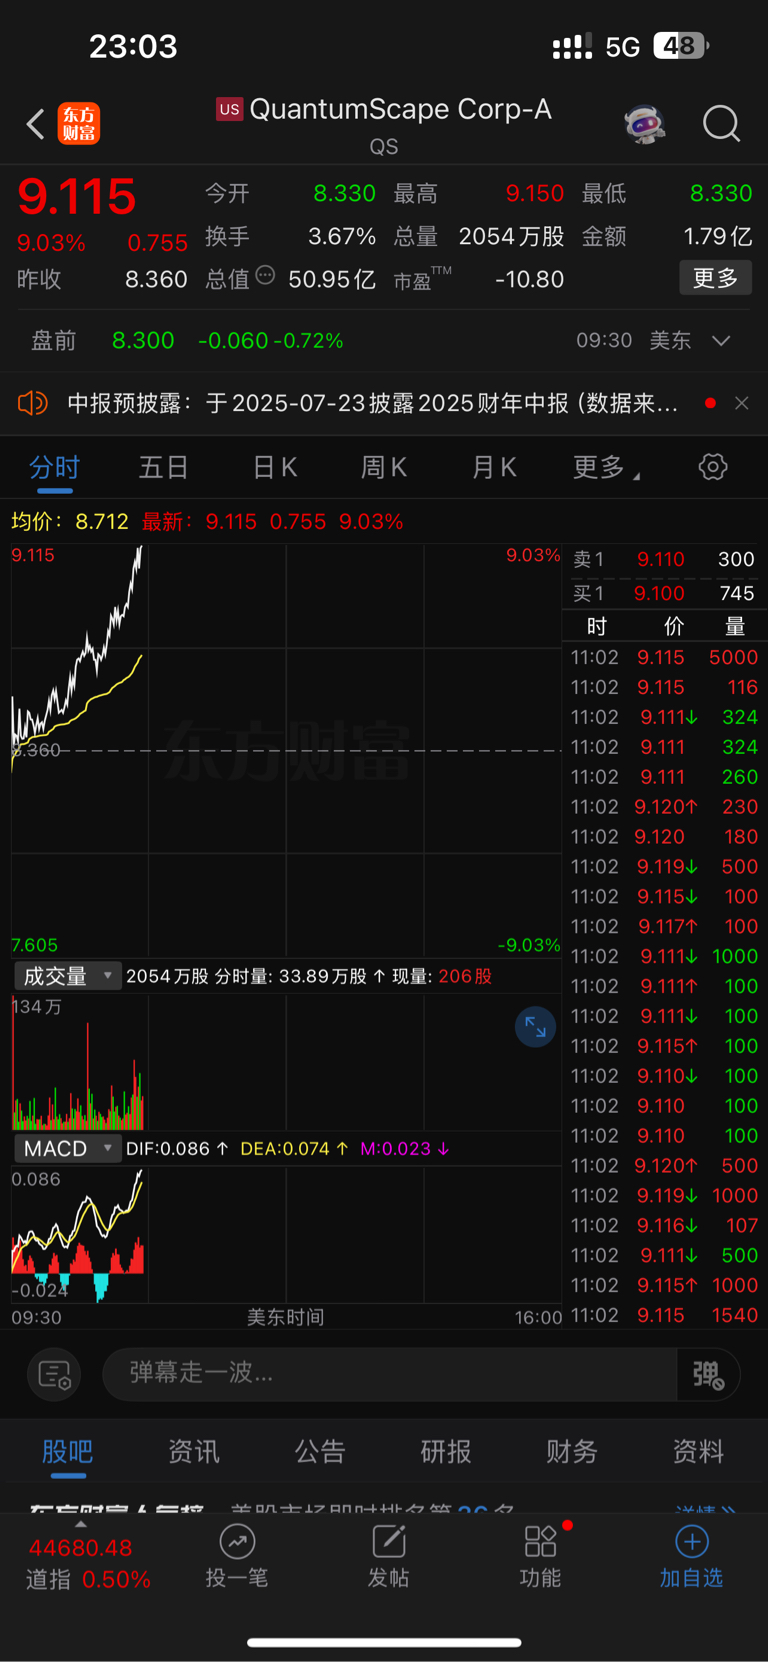The image size is (768, 1662).
Task: Open the 成交量 indicator dropdown
Action: [x=67, y=976]
